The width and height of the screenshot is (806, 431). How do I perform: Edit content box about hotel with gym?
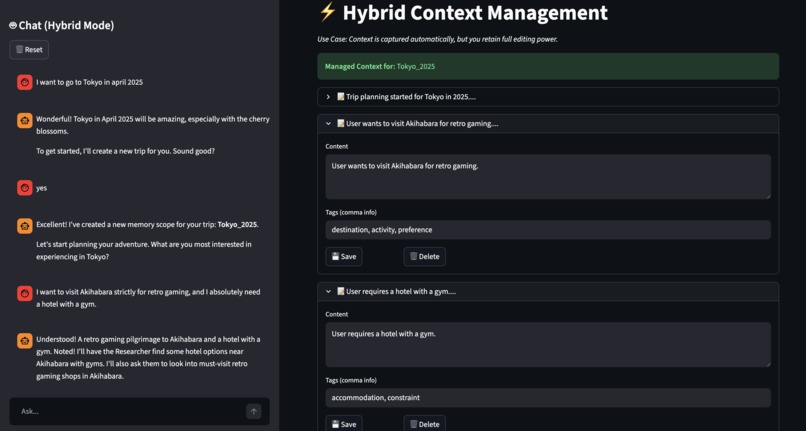click(x=548, y=345)
